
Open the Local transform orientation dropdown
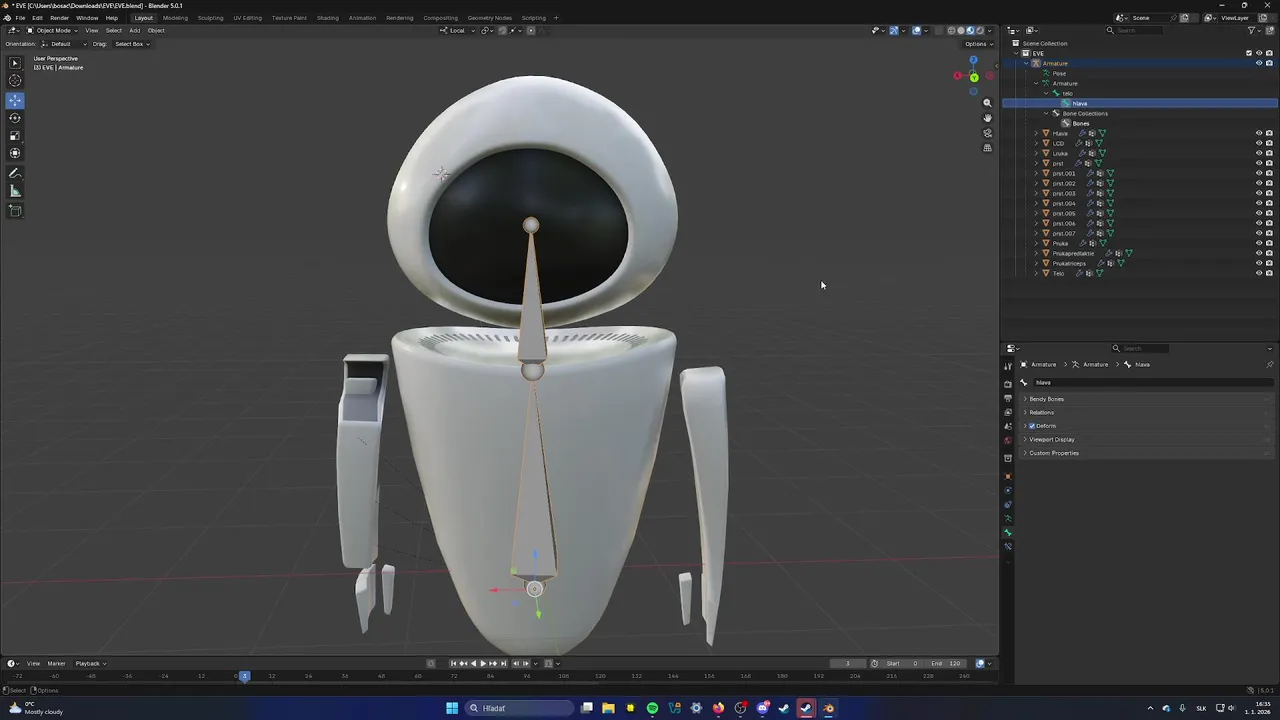[457, 30]
